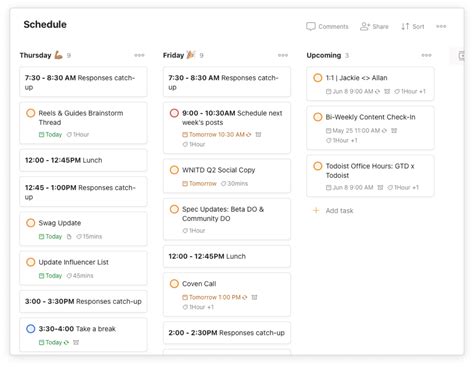Open the Comments panel

tap(327, 26)
